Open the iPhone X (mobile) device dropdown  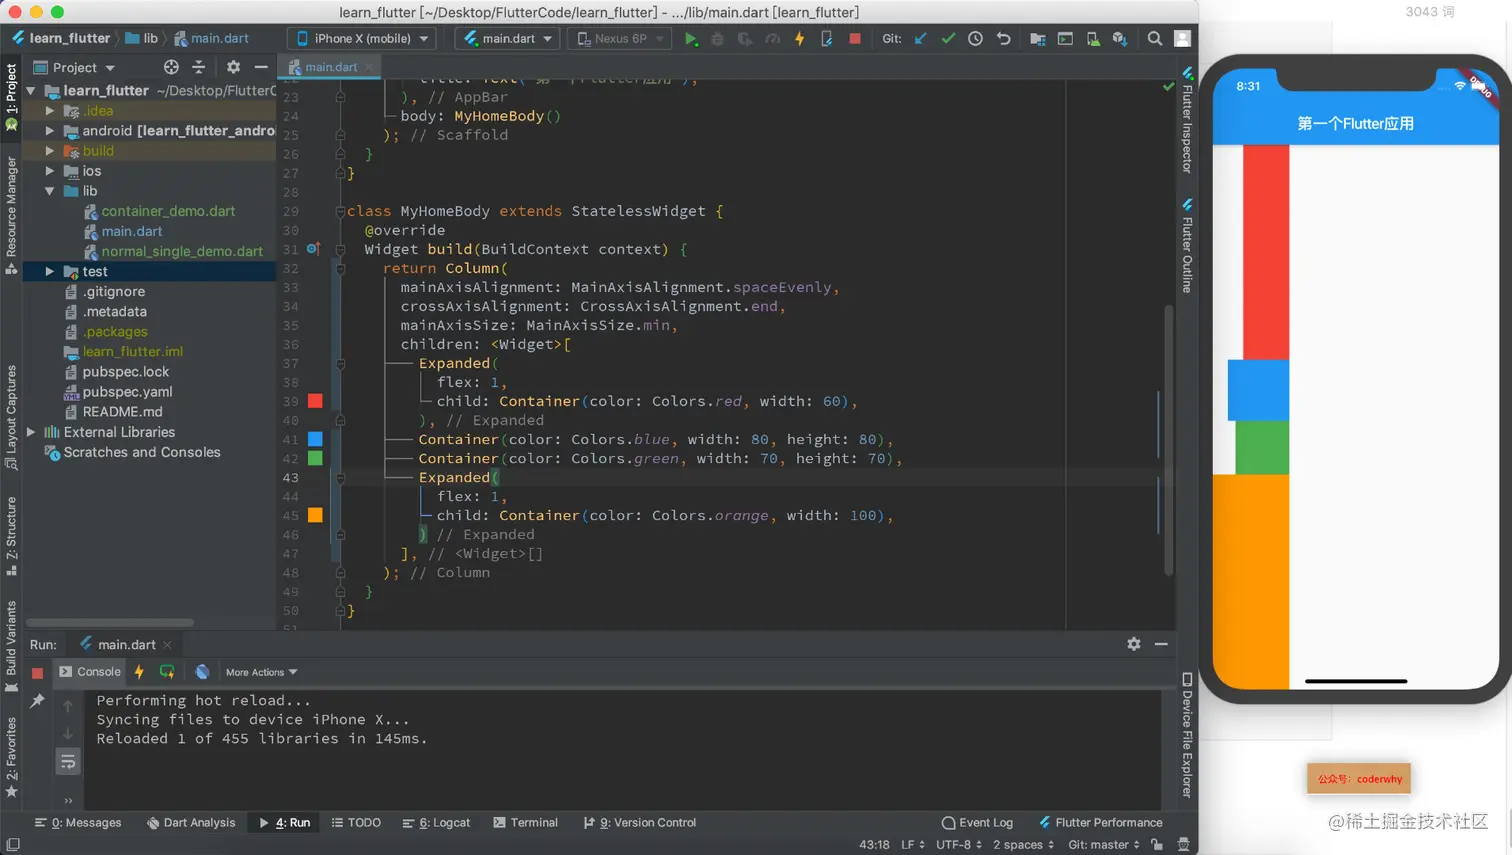[361, 39]
